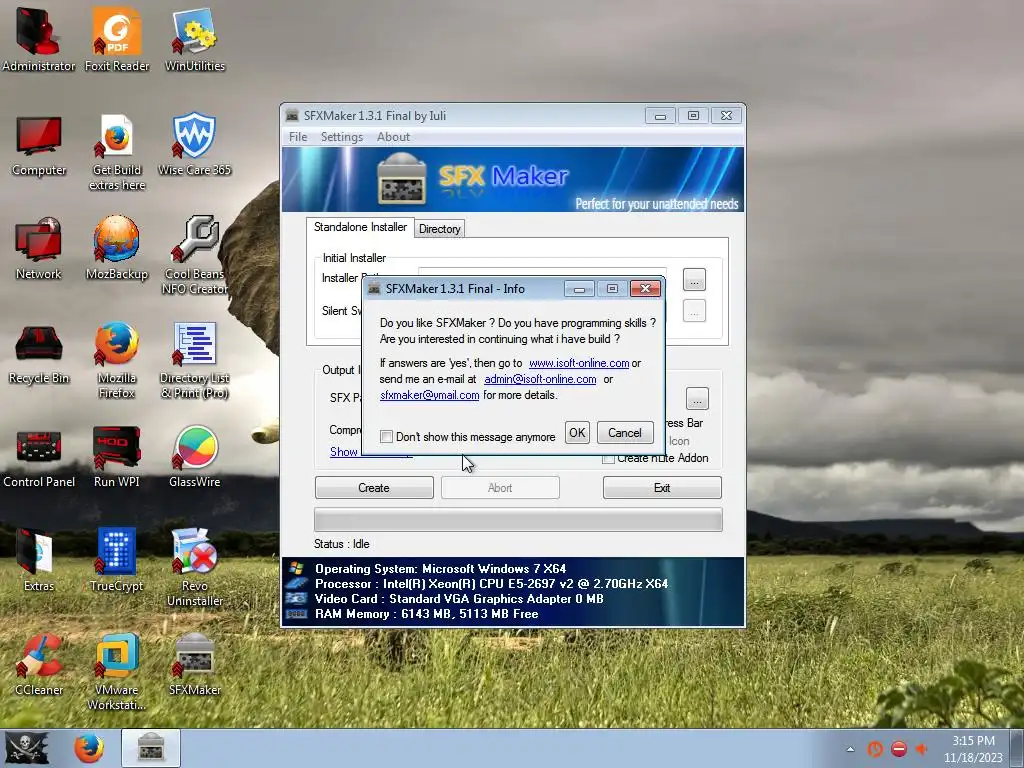Select the Computer desktop icon
This screenshot has height=768, width=1024.
coord(39,146)
